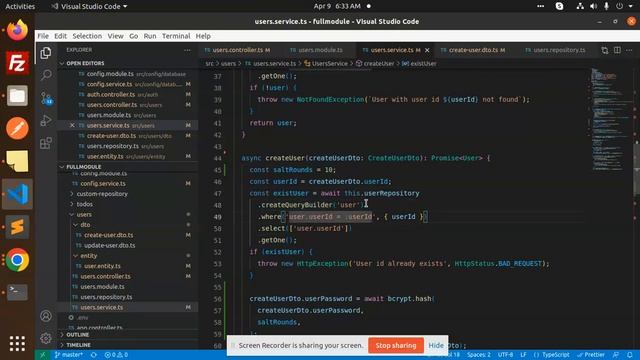Open the File menu
640x360 pixels.
click(43, 36)
